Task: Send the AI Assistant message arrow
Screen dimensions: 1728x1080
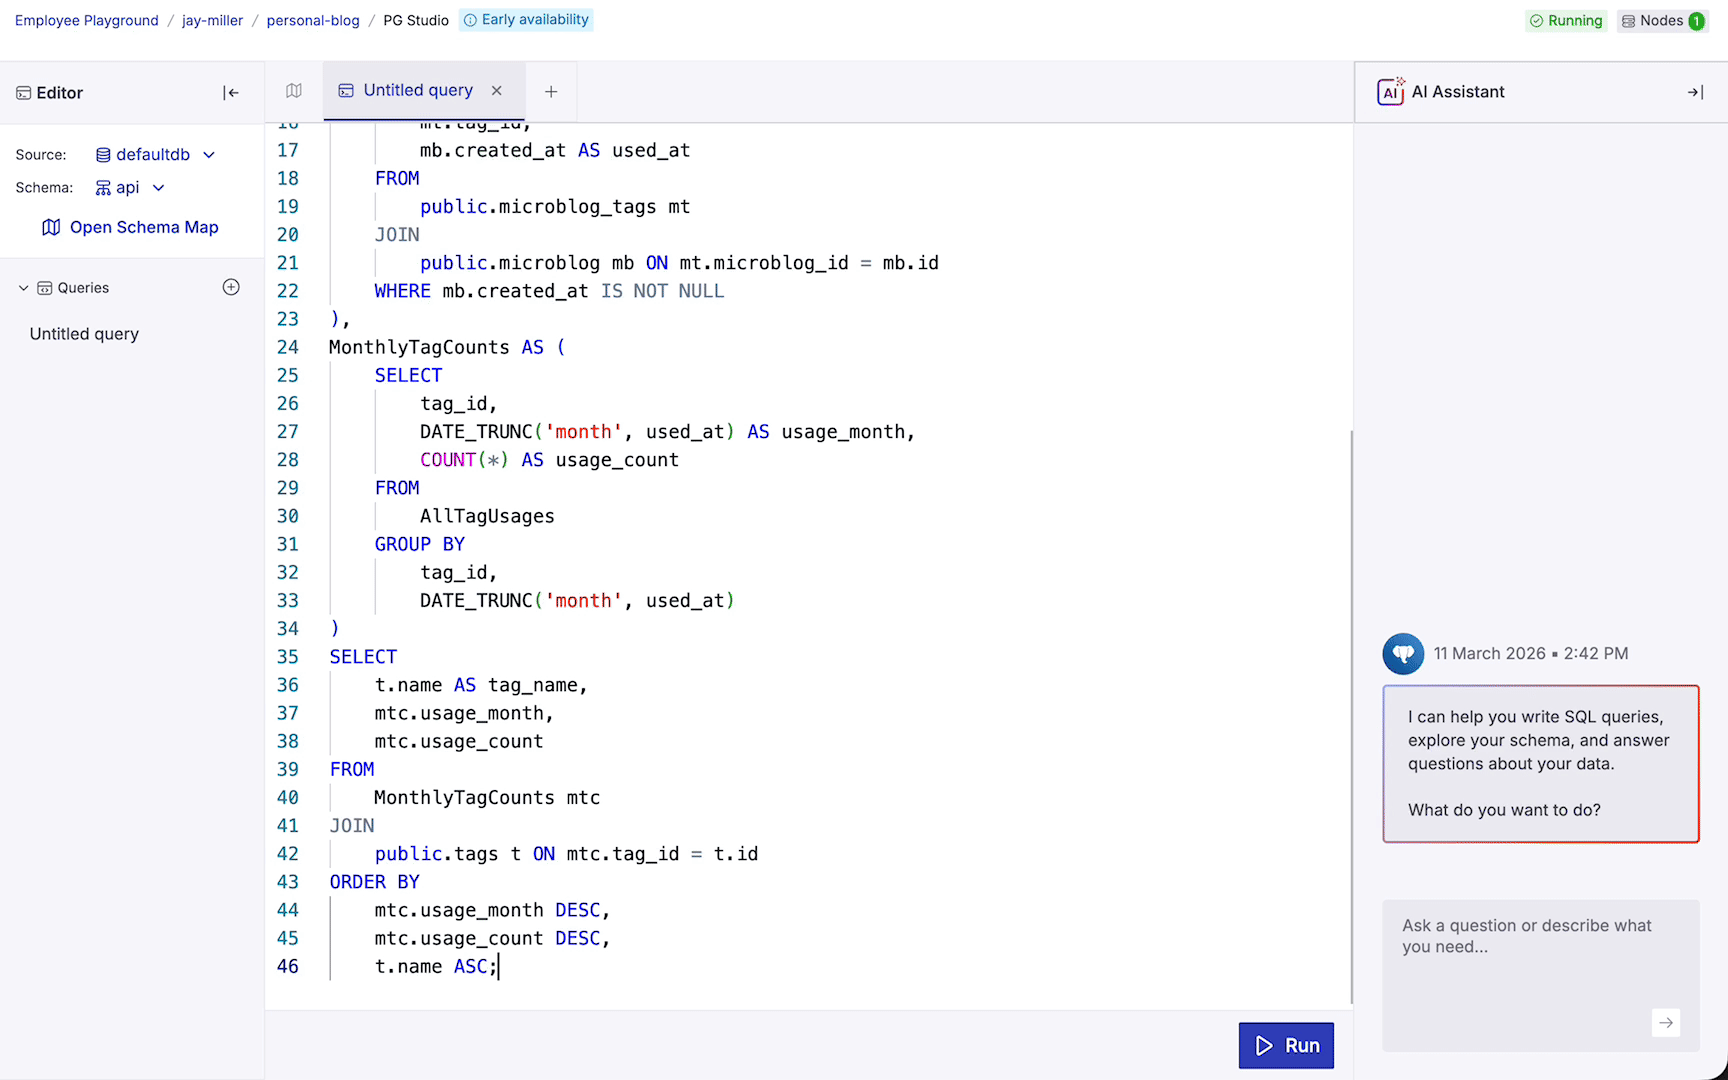Action: point(1666,1022)
